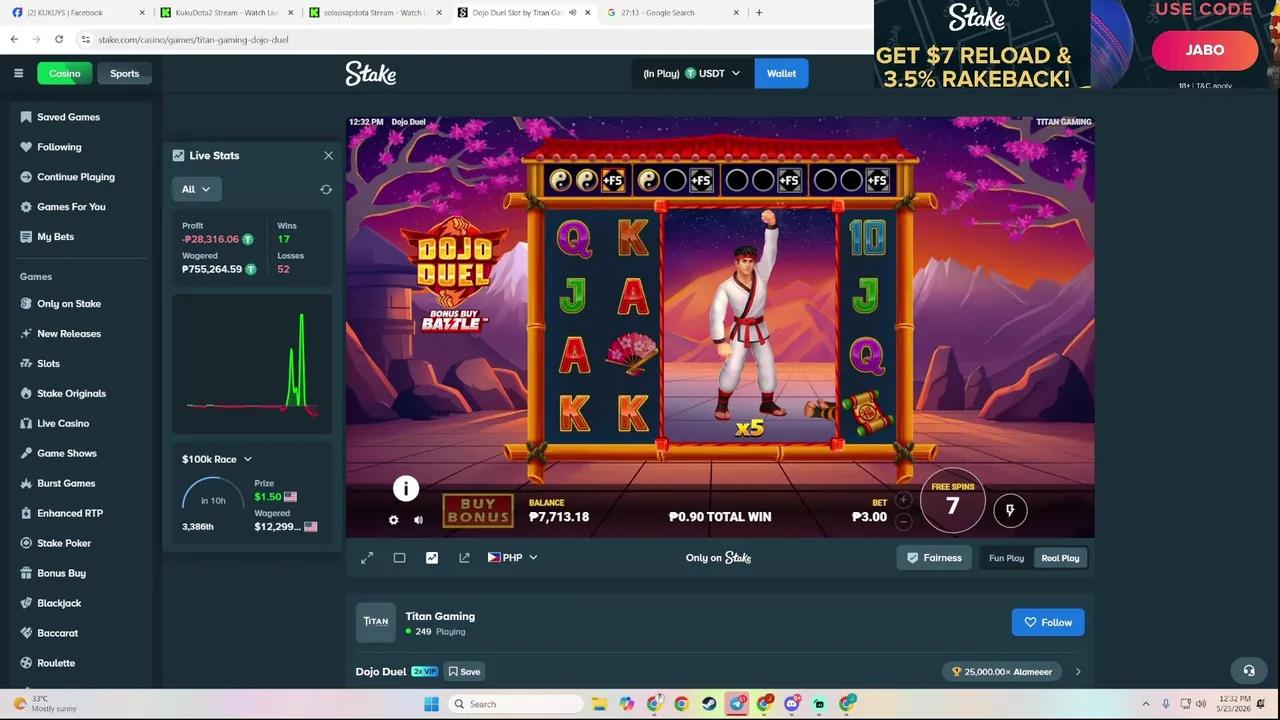Image resolution: width=1280 pixels, height=720 pixels.
Task: Save the Dojo Duel game
Action: 464,672
